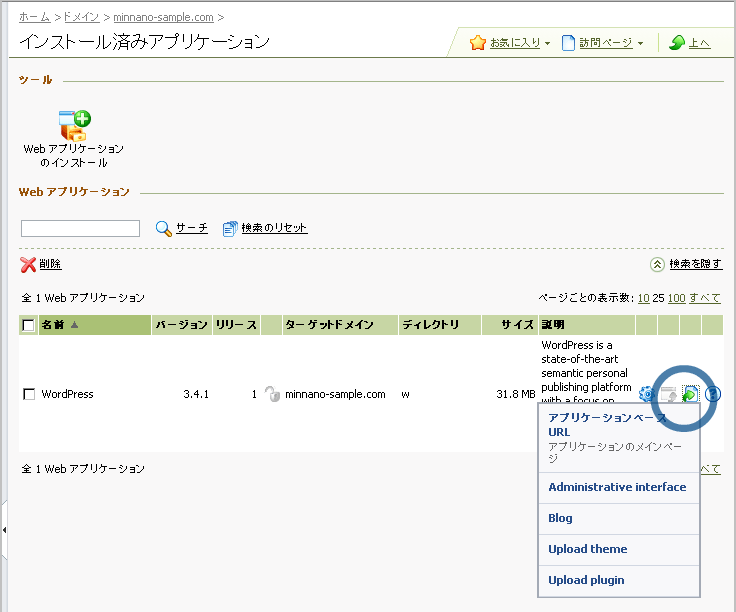Click the hide search chevron icon
Screen dimensions: 736x612
pos(657,265)
